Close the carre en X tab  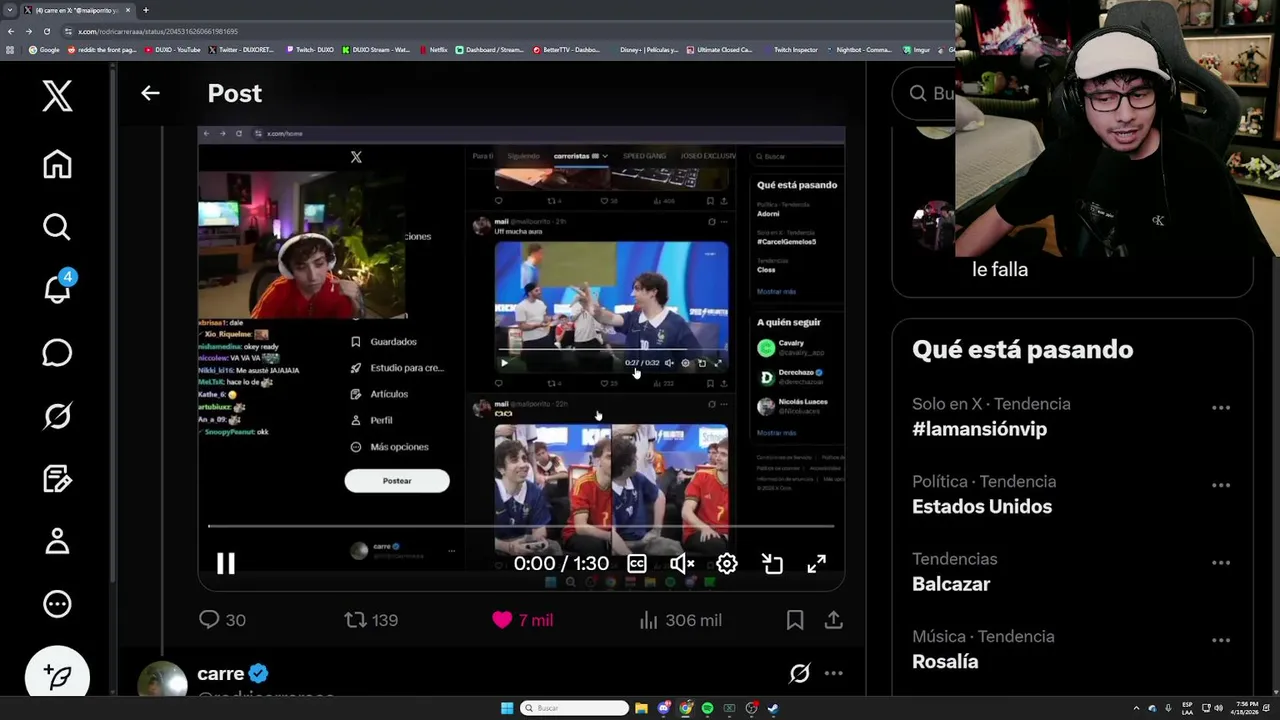[128, 10]
